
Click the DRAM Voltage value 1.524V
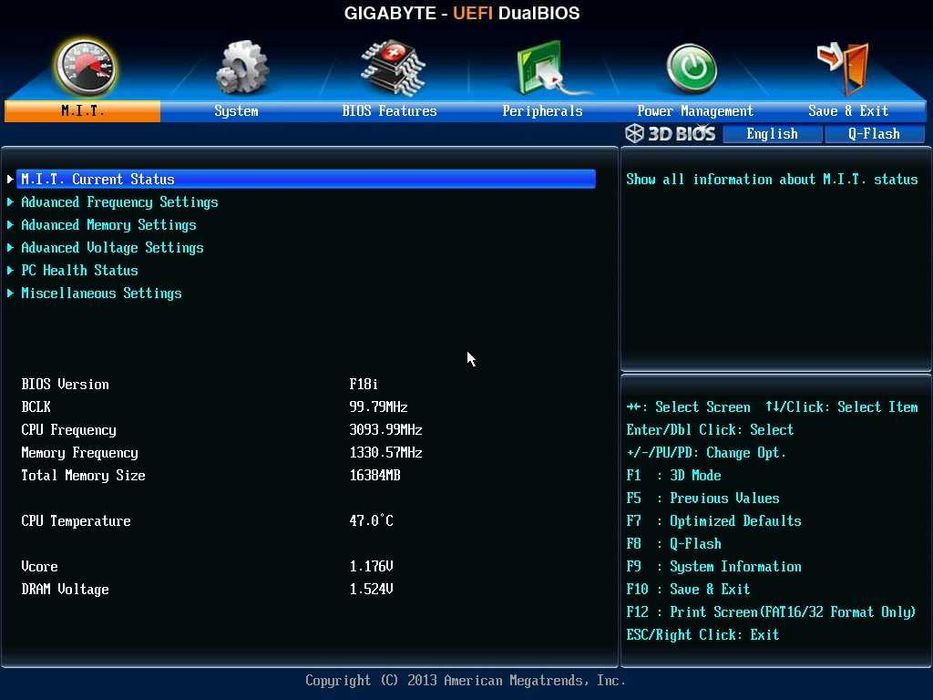click(371, 589)
